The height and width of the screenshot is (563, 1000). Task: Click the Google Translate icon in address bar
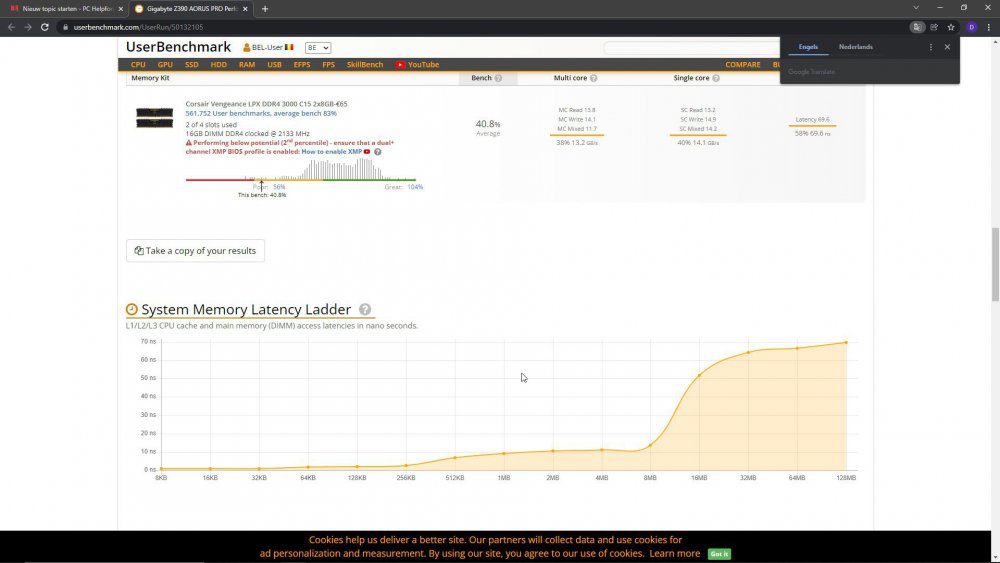click(x=917, y=27)
